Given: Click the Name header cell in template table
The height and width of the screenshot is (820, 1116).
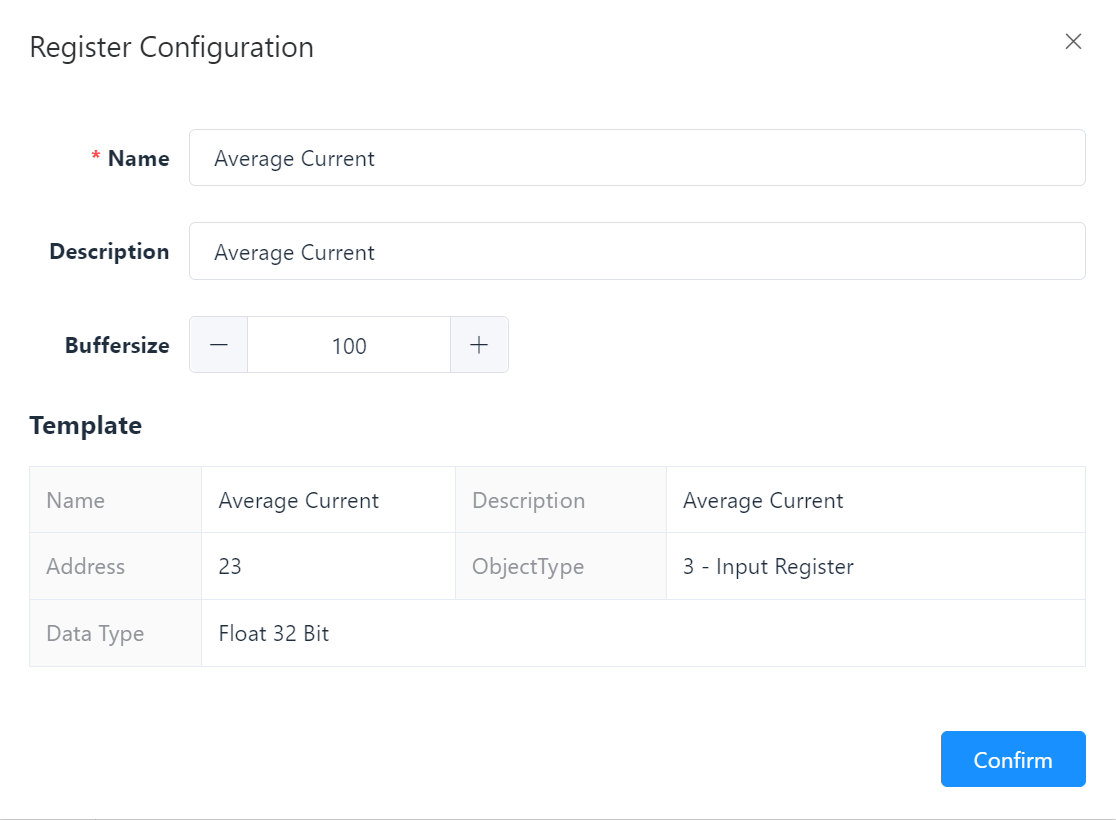Looking at the screenshot, I should 75,500.
